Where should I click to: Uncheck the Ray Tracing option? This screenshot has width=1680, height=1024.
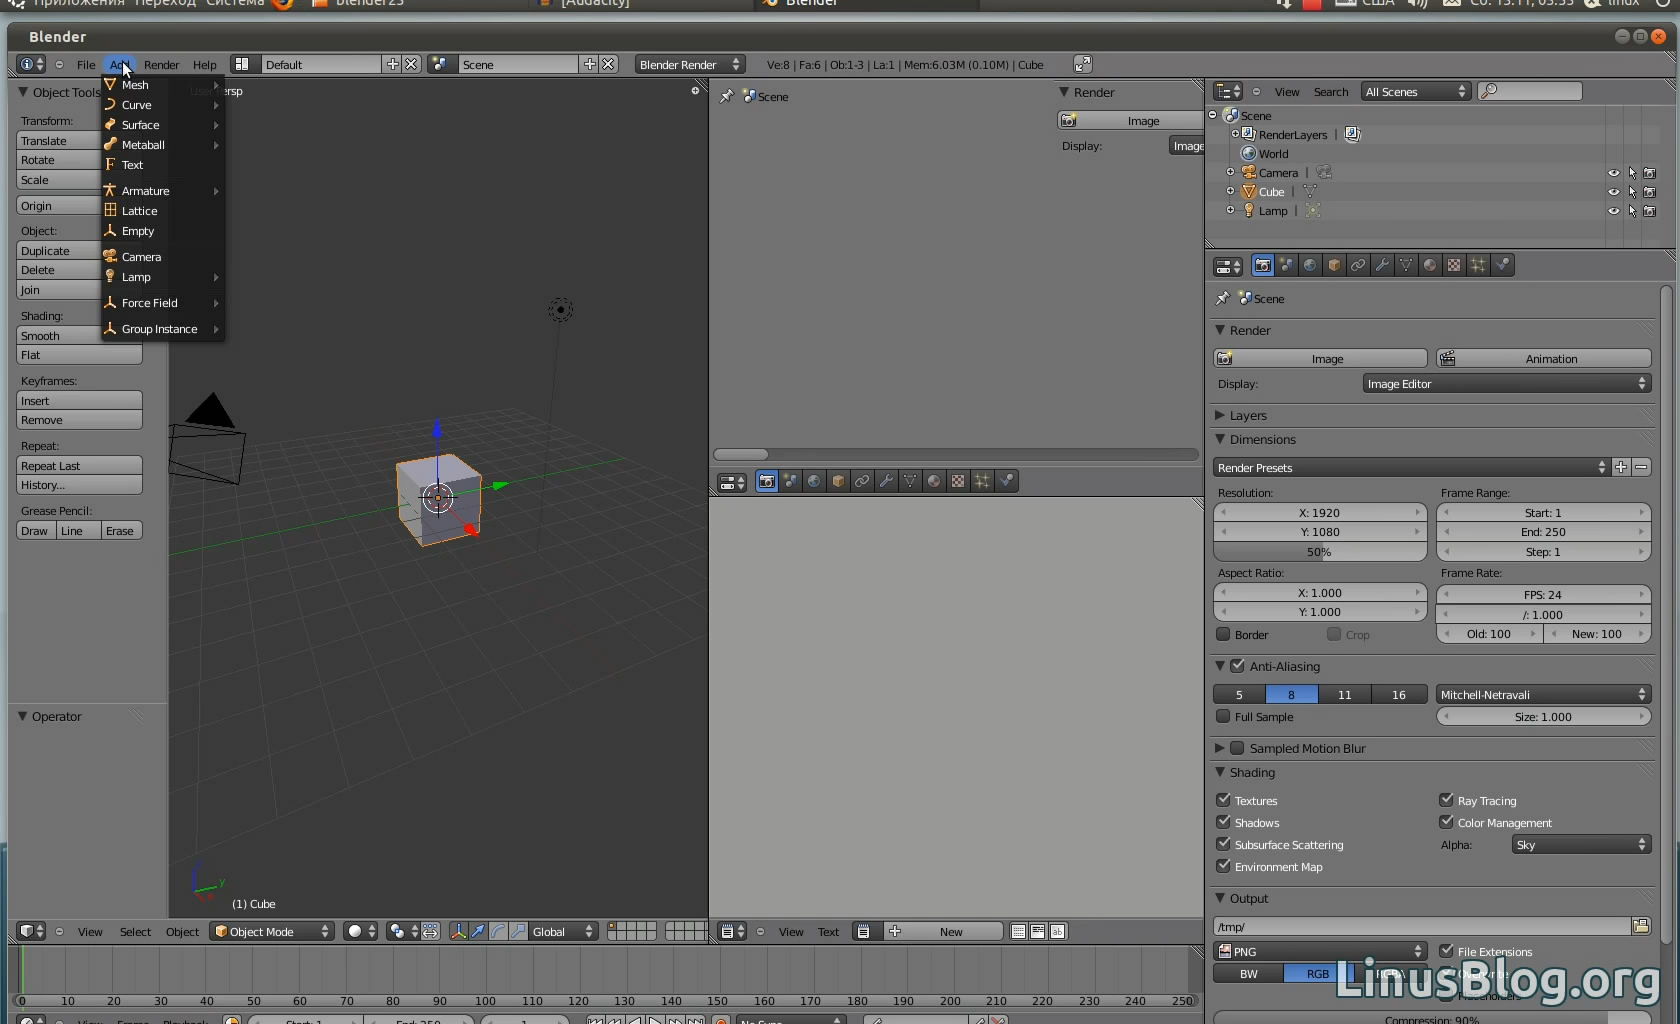tap(1446, 800)
